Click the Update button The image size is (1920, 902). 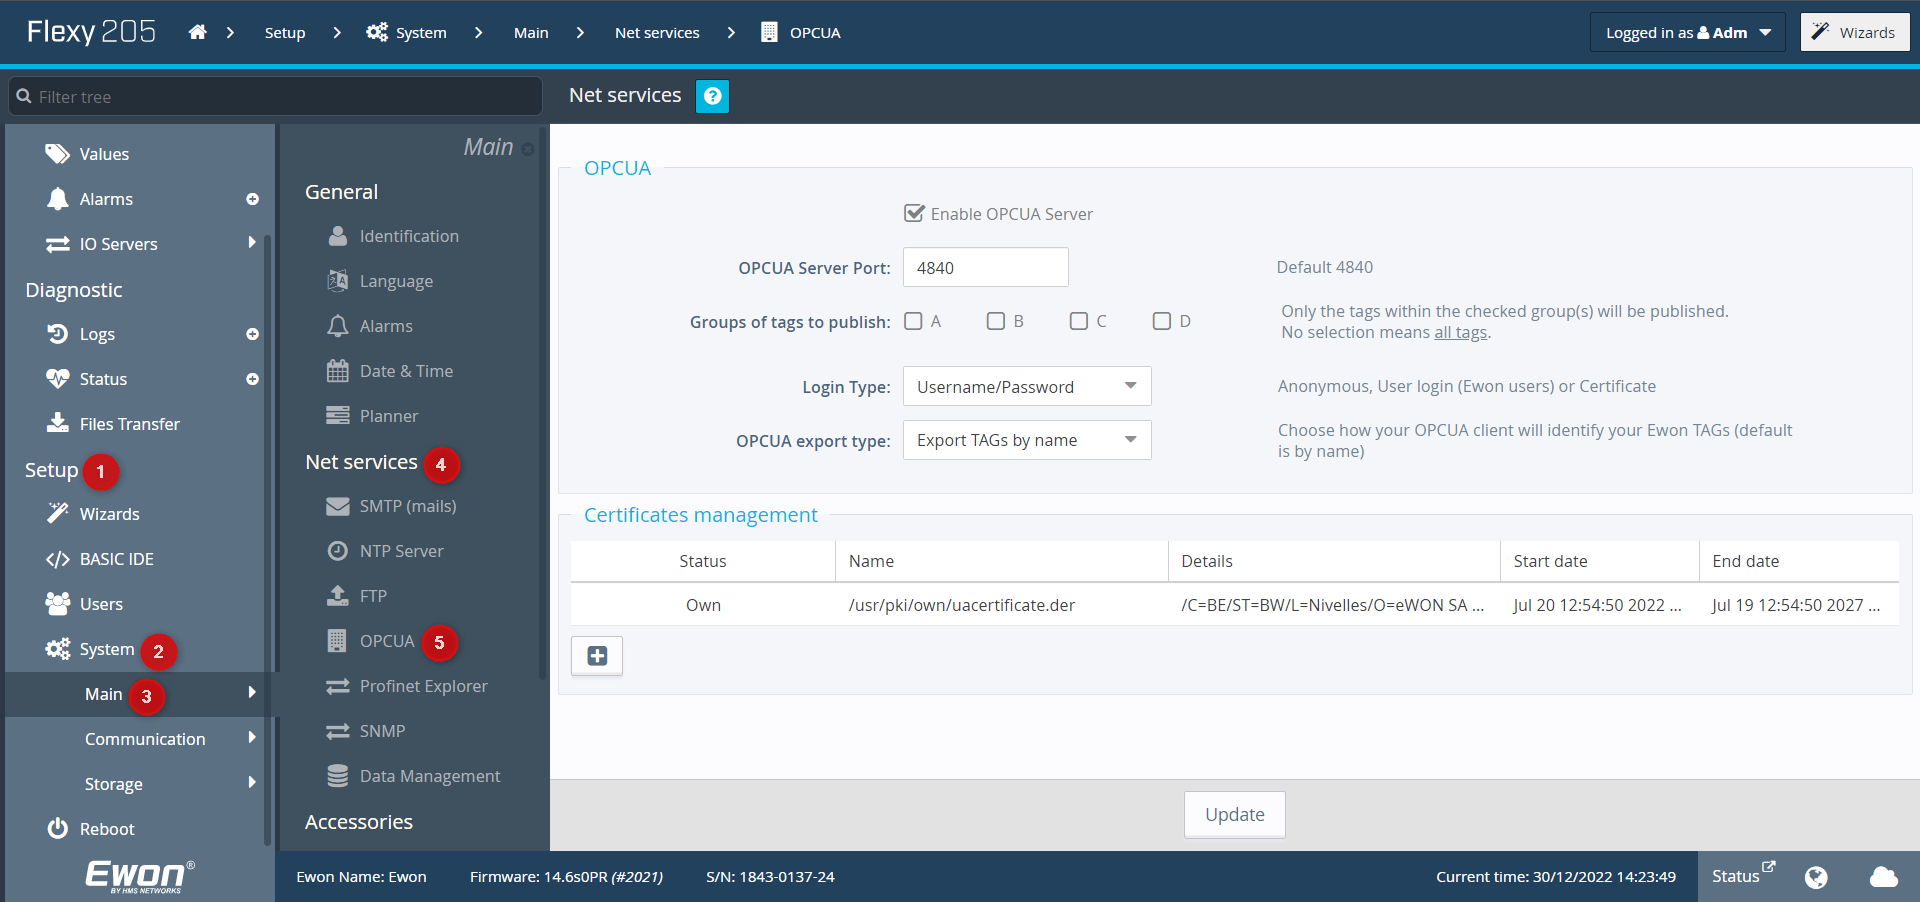(x=1234, y=814)
